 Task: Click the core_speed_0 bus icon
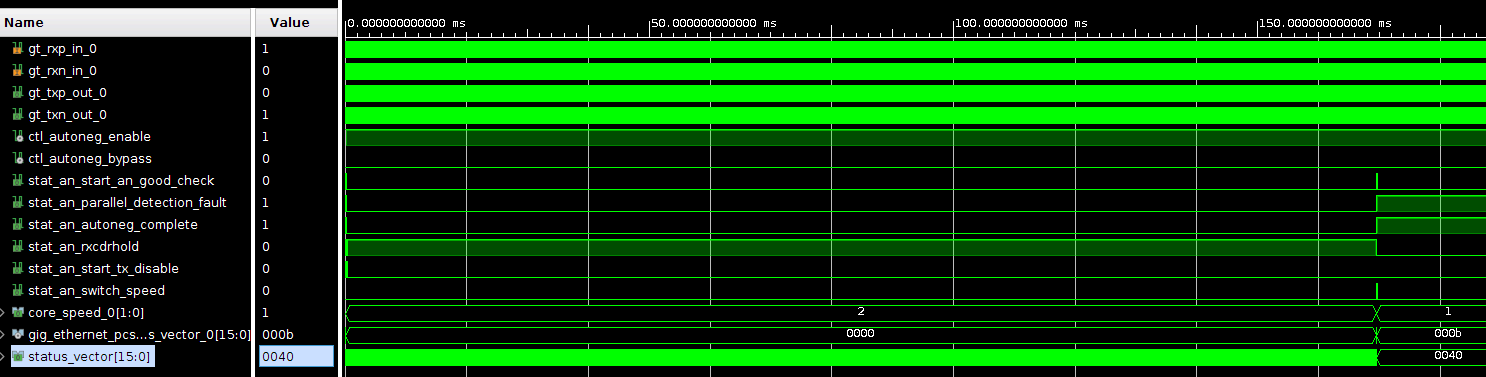pyautogui.click(x=18, y=312)
